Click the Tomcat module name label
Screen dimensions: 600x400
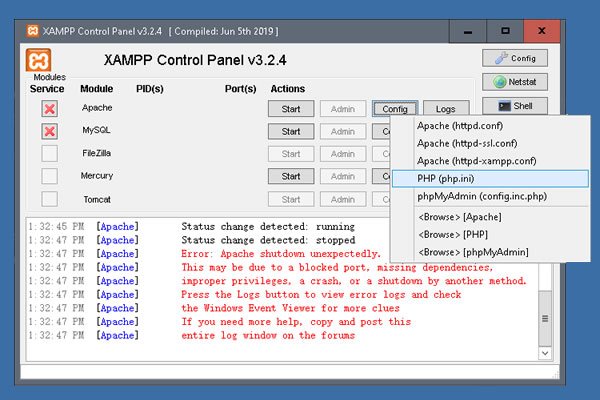click(97, 199)
